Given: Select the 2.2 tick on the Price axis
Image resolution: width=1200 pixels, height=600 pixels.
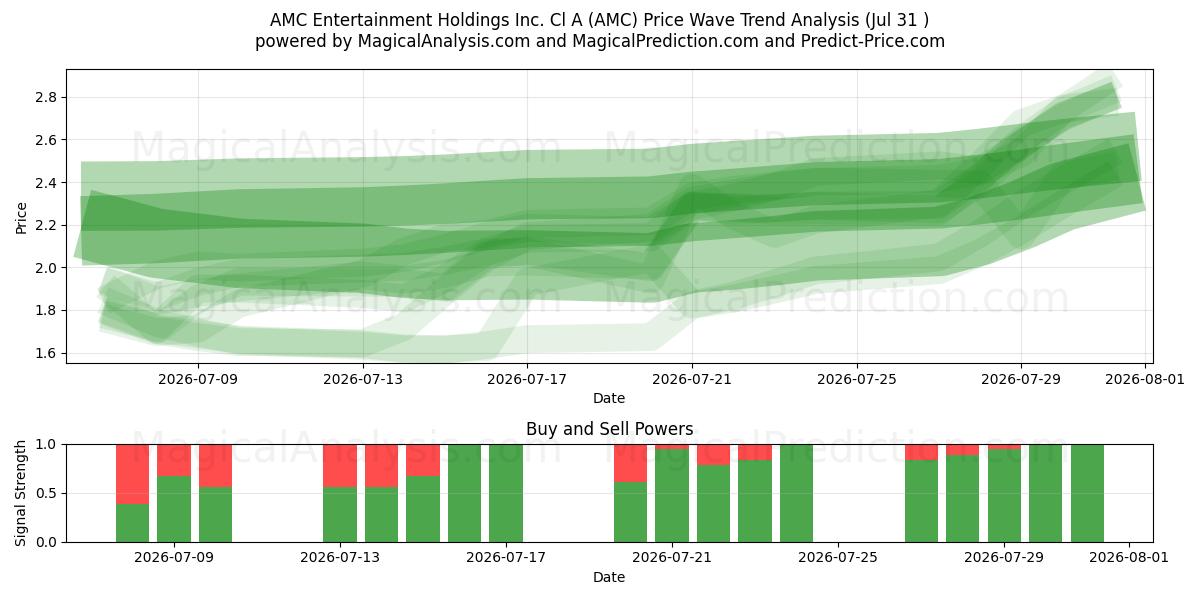Looking at the screenshot, I should tap(46, 225).
